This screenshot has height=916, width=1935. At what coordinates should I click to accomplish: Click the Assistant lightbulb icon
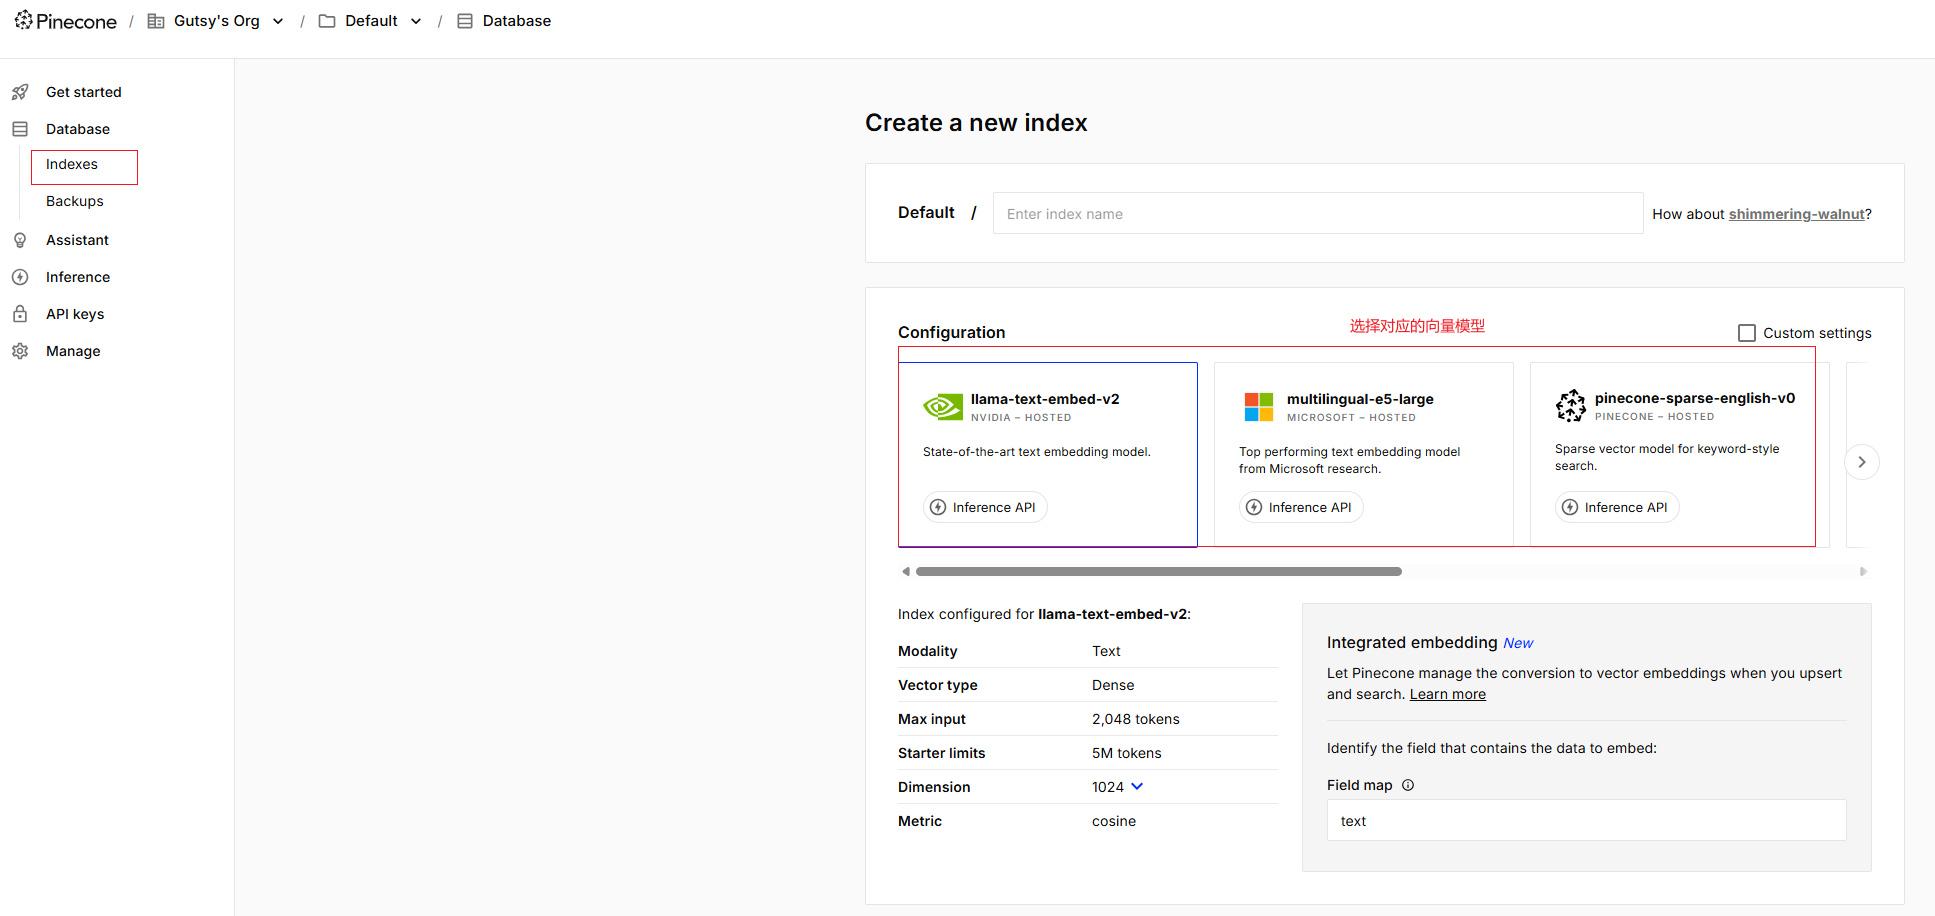(20, 240)
